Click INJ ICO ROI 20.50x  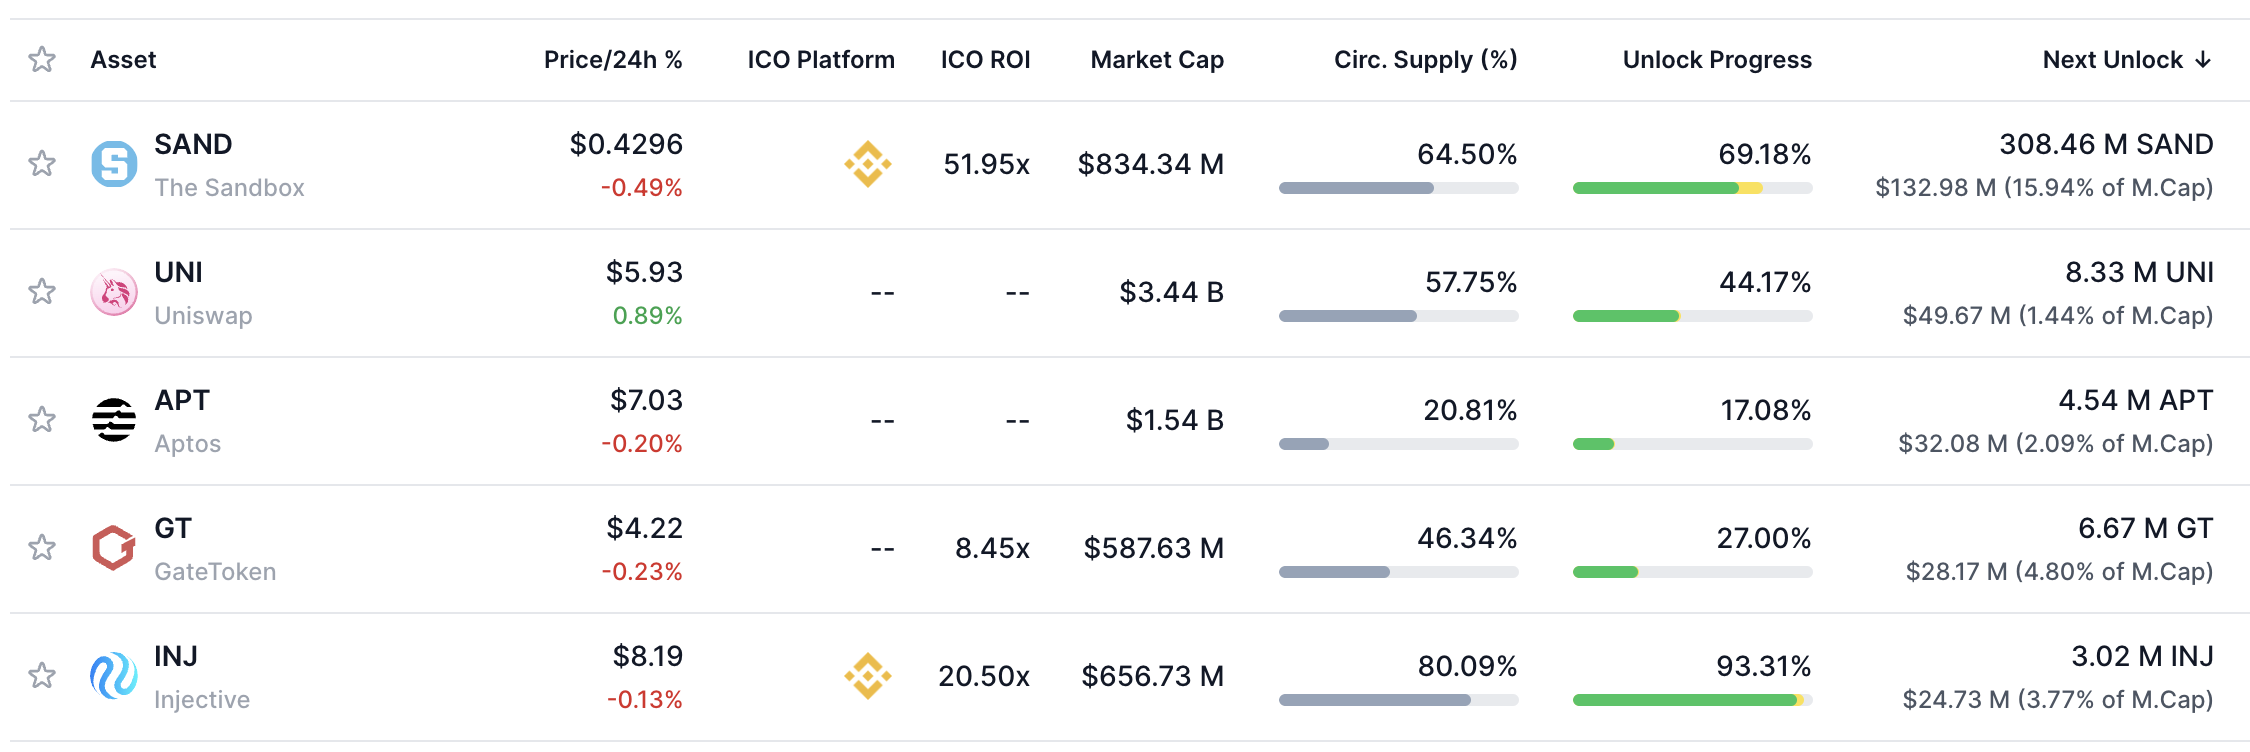coord(984,676)
